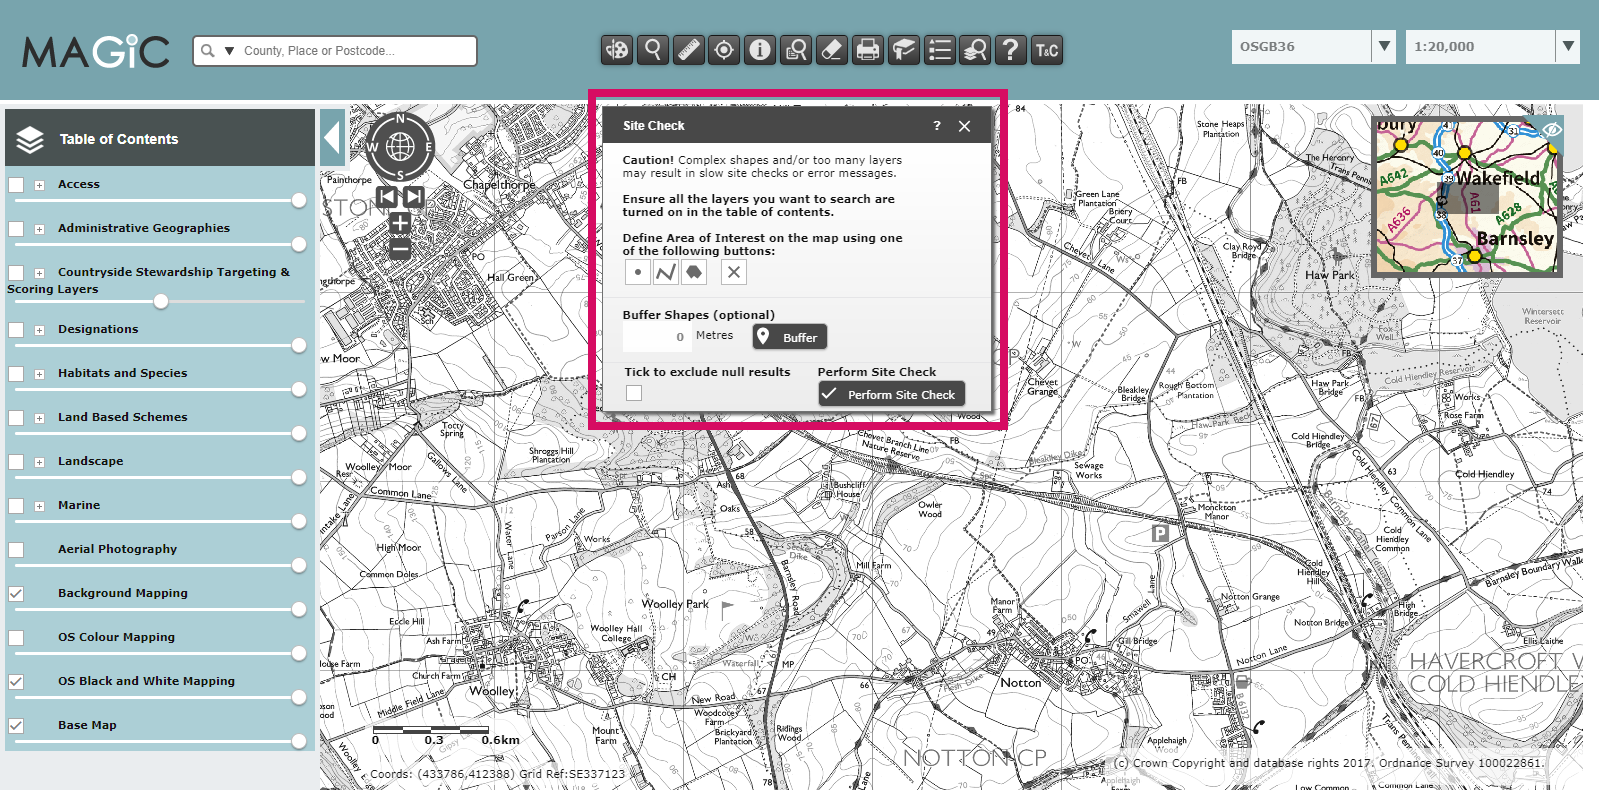Open Site Check help question mark
Screen dimensions: 1600x790
pos(937,126)
